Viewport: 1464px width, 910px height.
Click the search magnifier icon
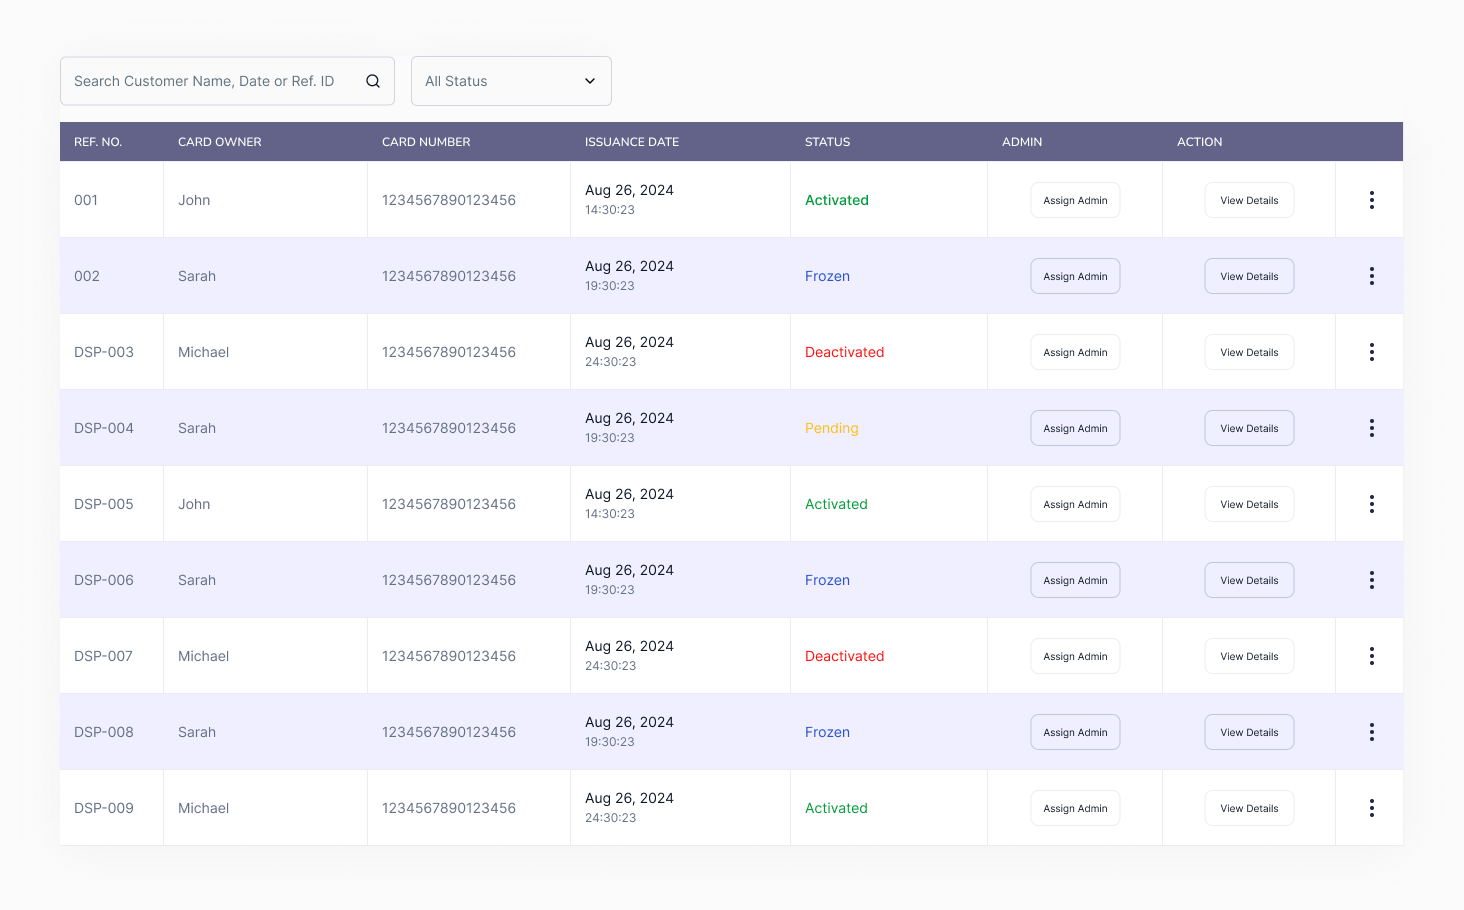pos(373,81)
